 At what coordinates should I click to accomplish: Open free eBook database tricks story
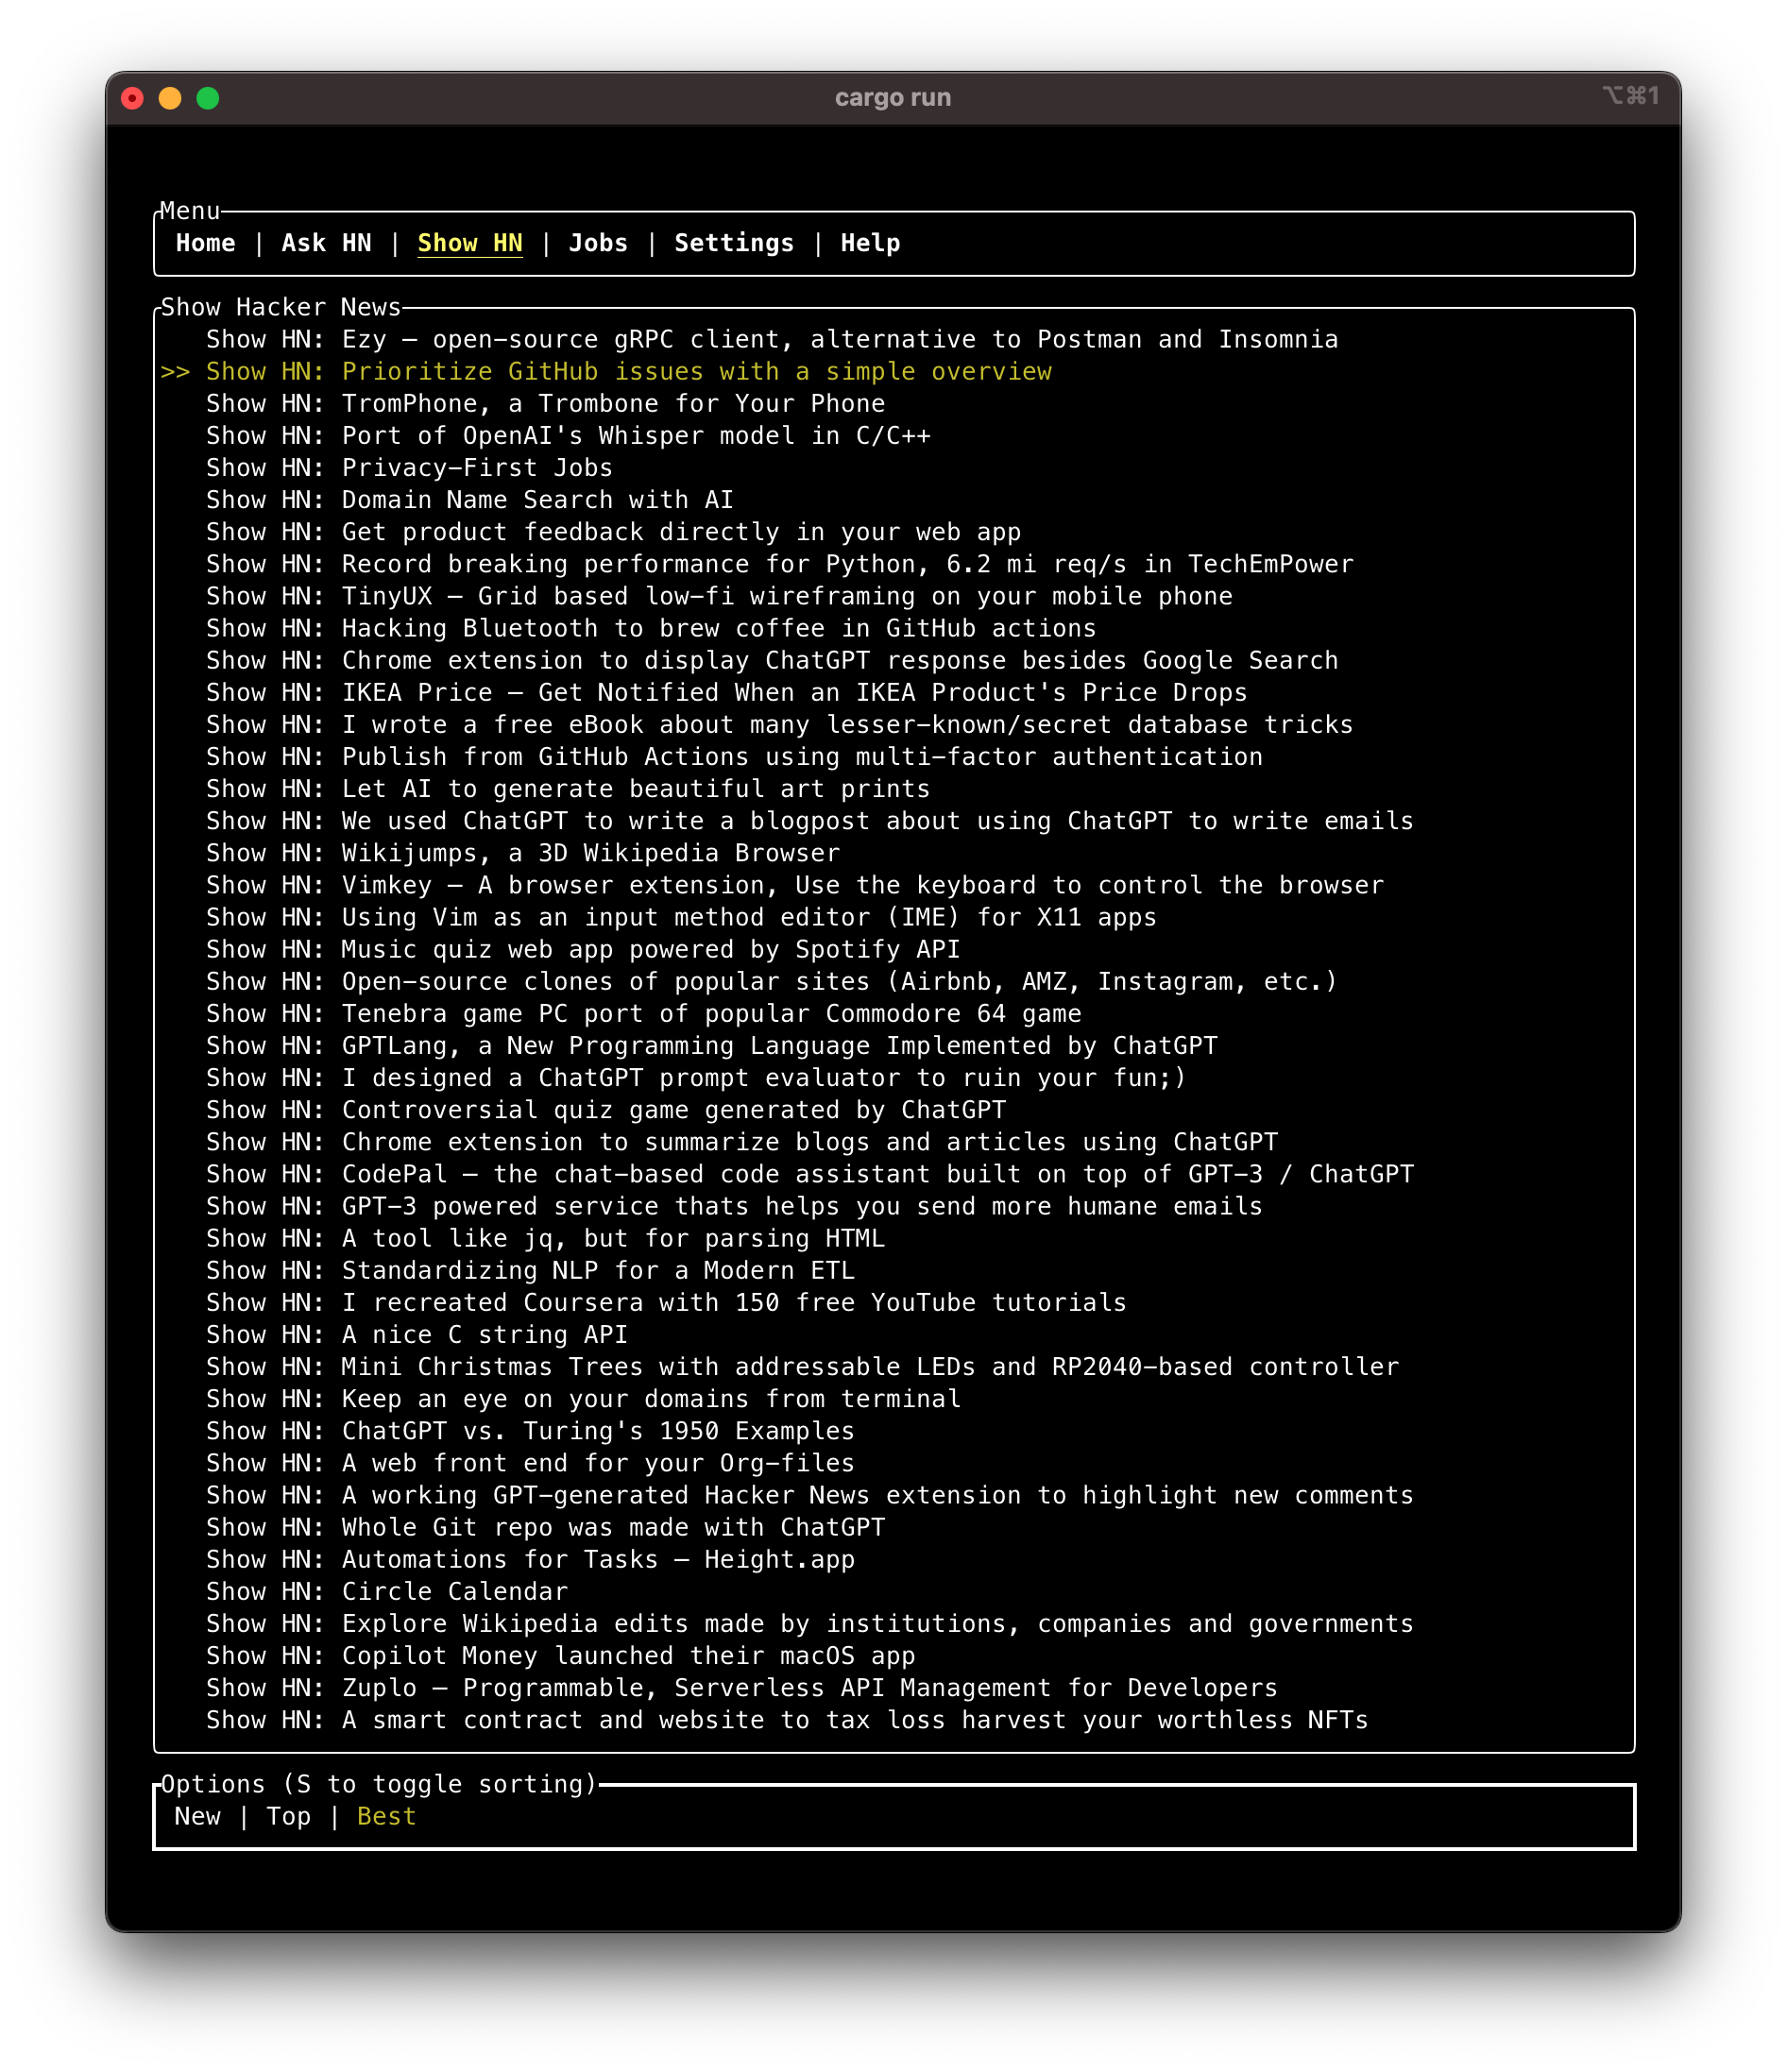[x=780, y=724]
